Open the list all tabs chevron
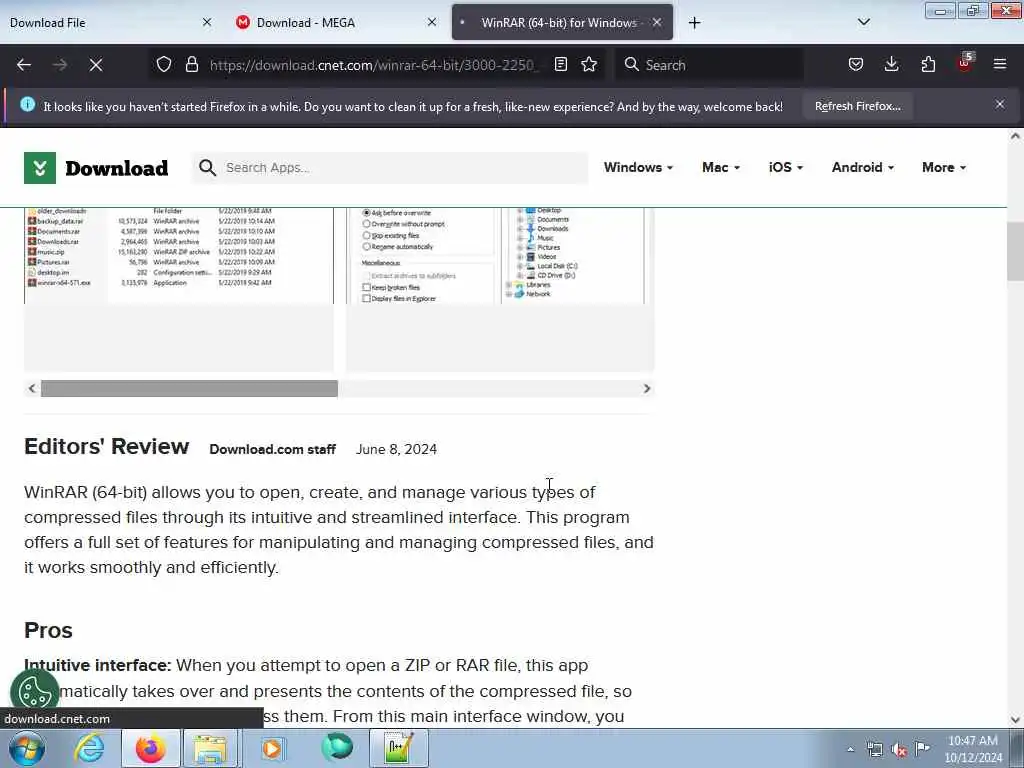 [863, 22]
